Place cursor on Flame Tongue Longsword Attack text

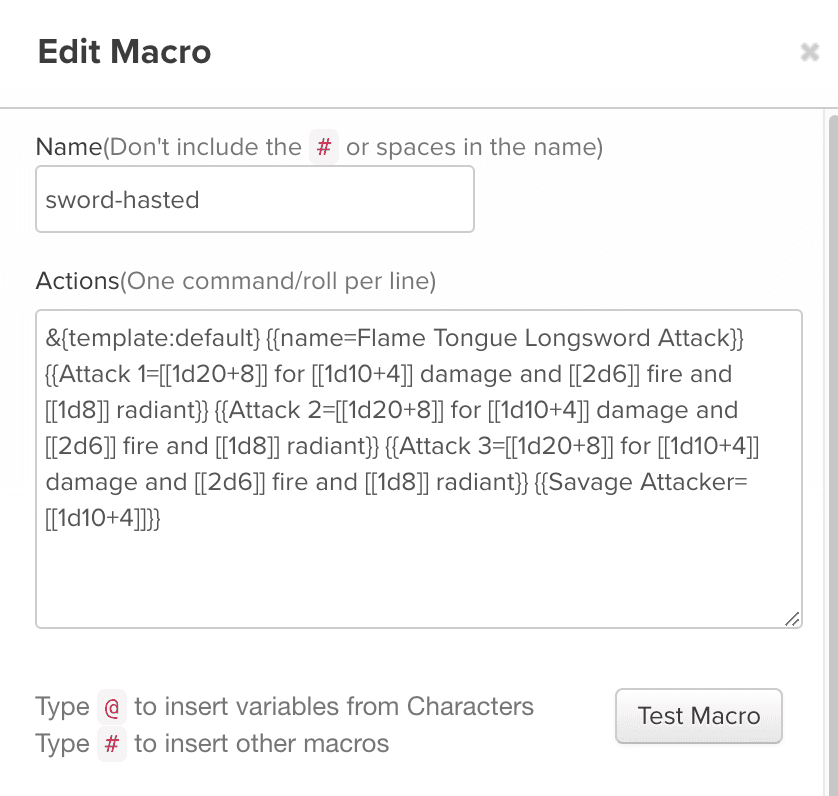click(x=544, y=338)
